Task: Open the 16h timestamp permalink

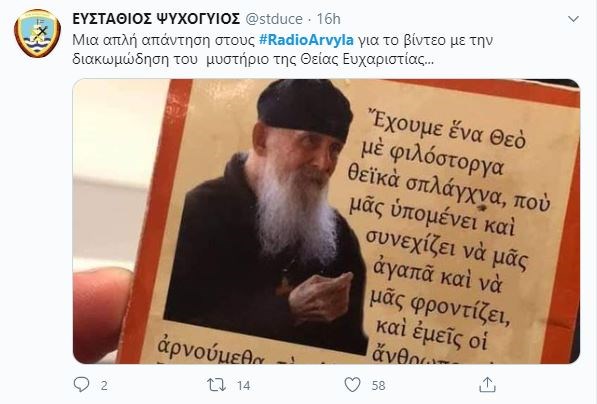Action: 328,19
